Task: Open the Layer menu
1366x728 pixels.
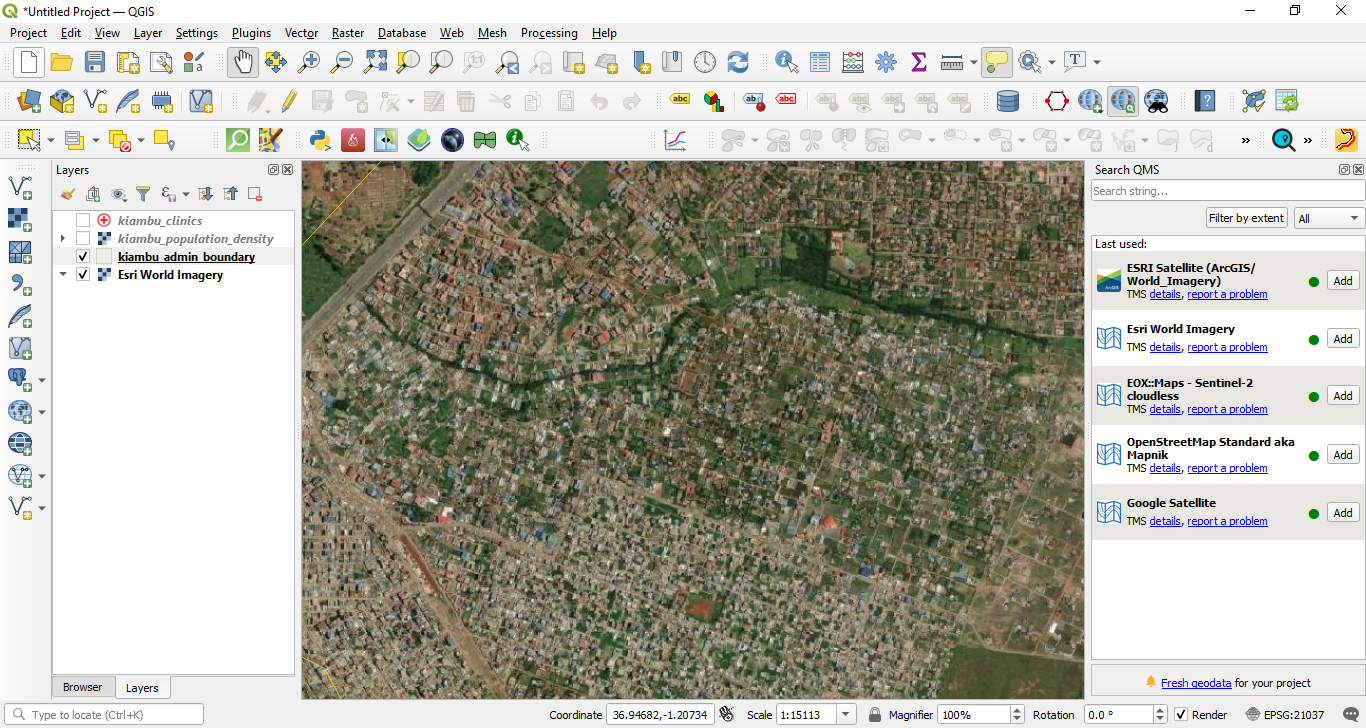Action: coord(147,33)
